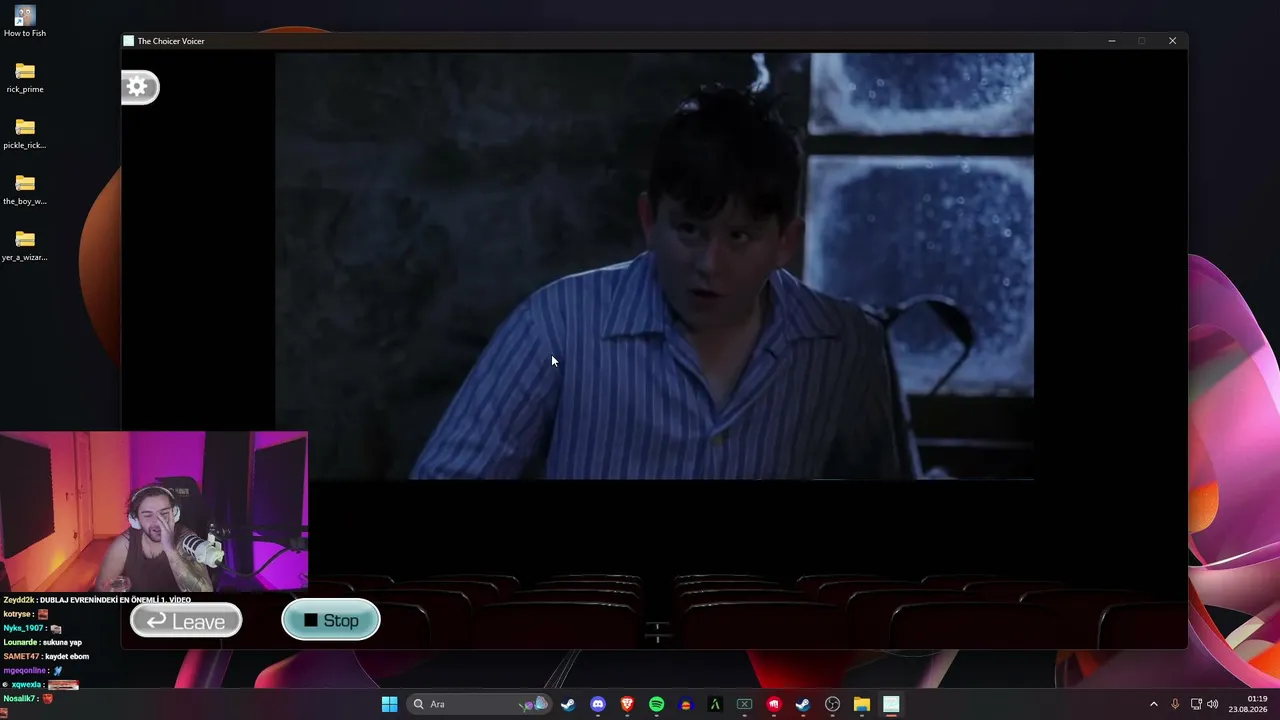
Task: Launch Brave browser from the taskbar
Action: pos(627,704)
